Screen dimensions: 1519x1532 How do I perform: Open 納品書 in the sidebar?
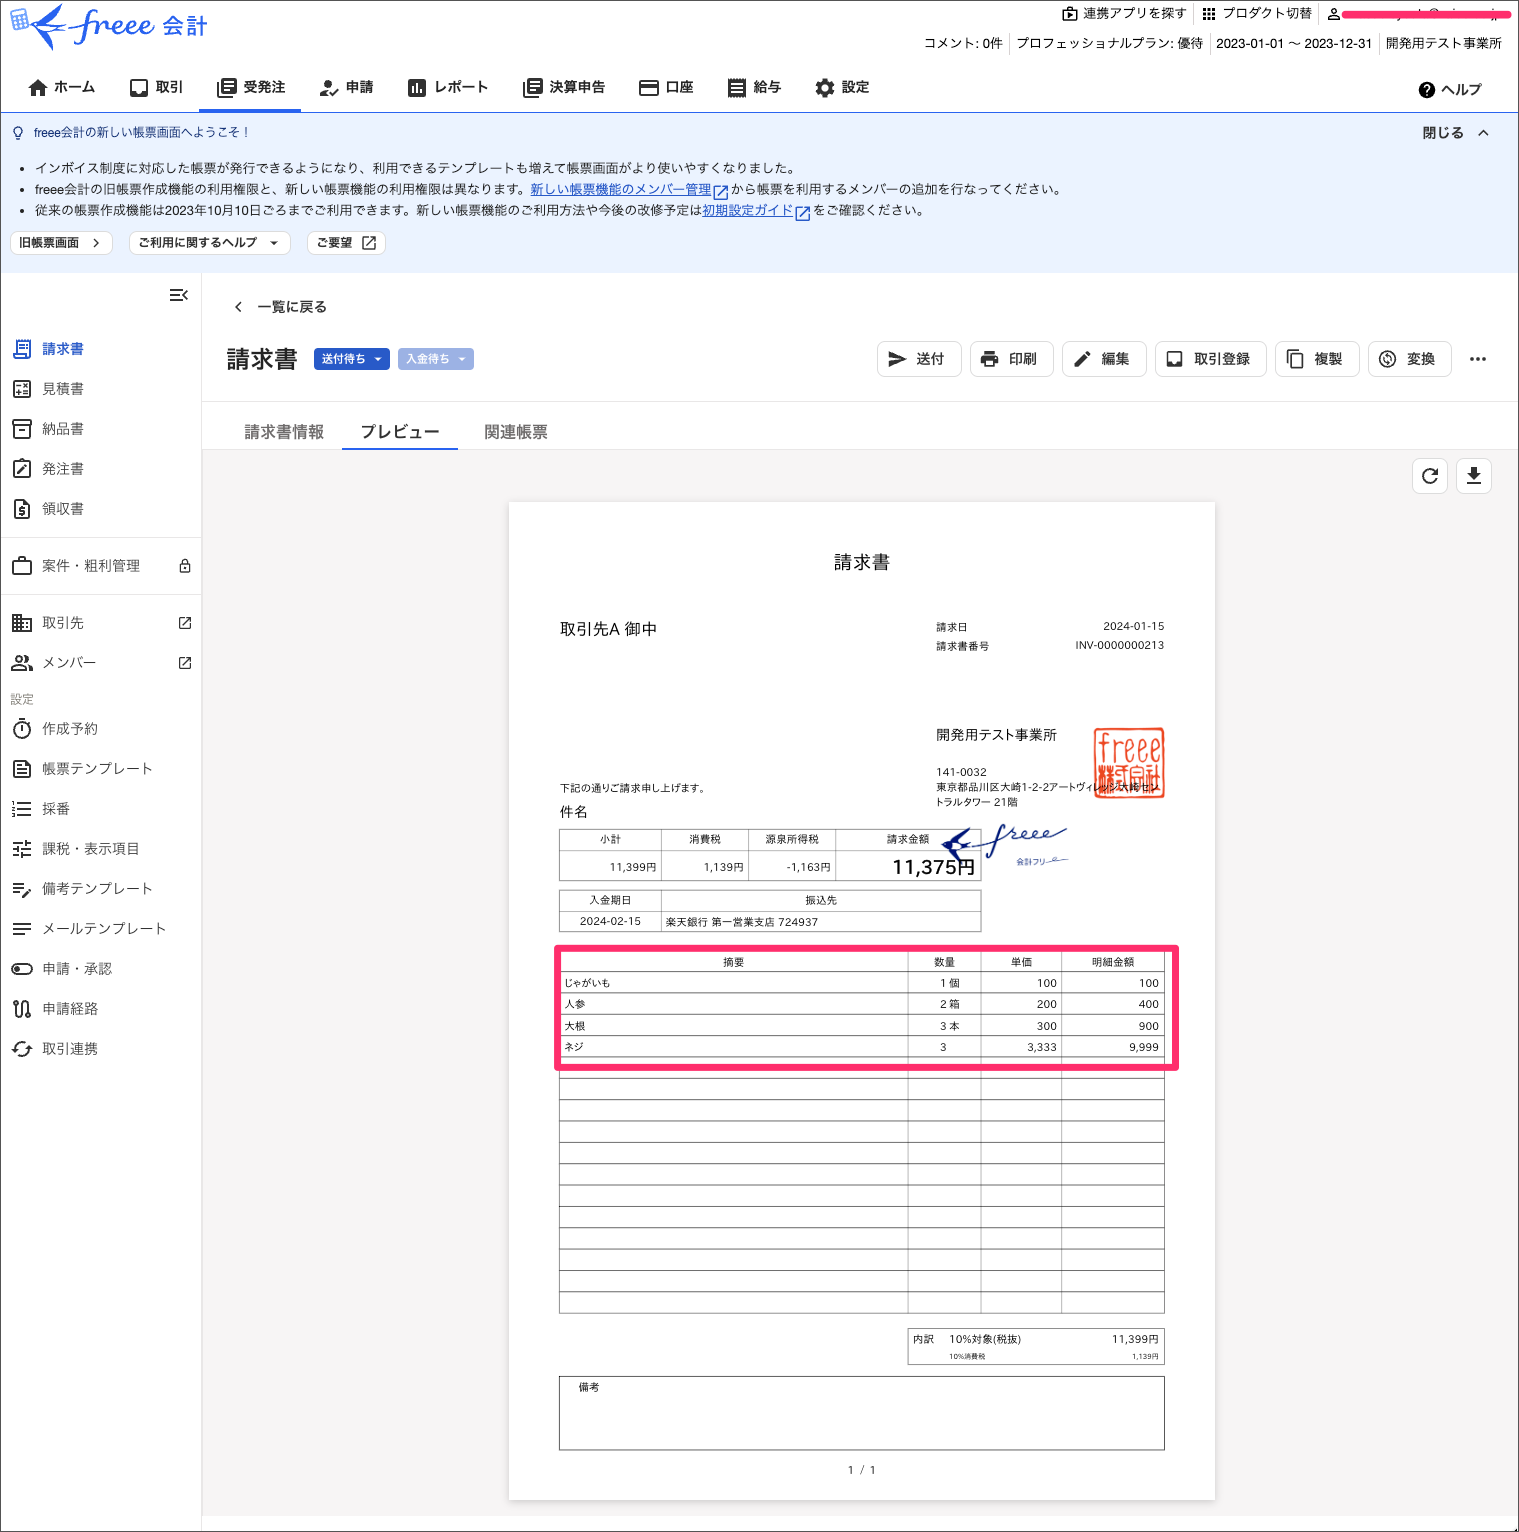click(62, 429)
